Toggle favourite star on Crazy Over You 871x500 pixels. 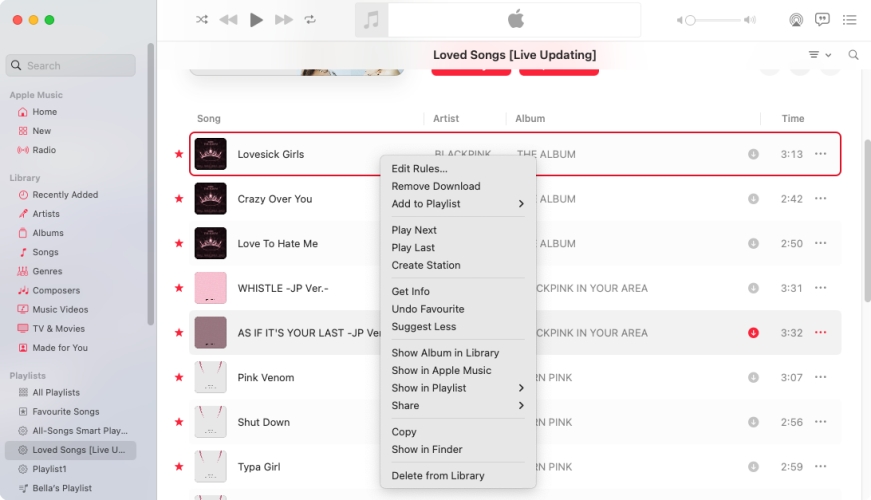pyautogui.click(x=179, y=198)
